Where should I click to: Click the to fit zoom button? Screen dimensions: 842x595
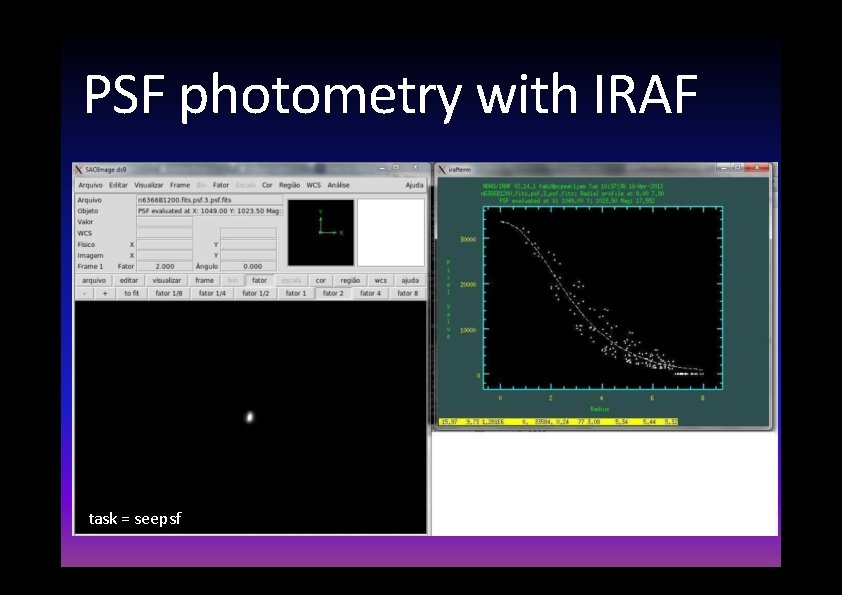(x=132, y=293)
